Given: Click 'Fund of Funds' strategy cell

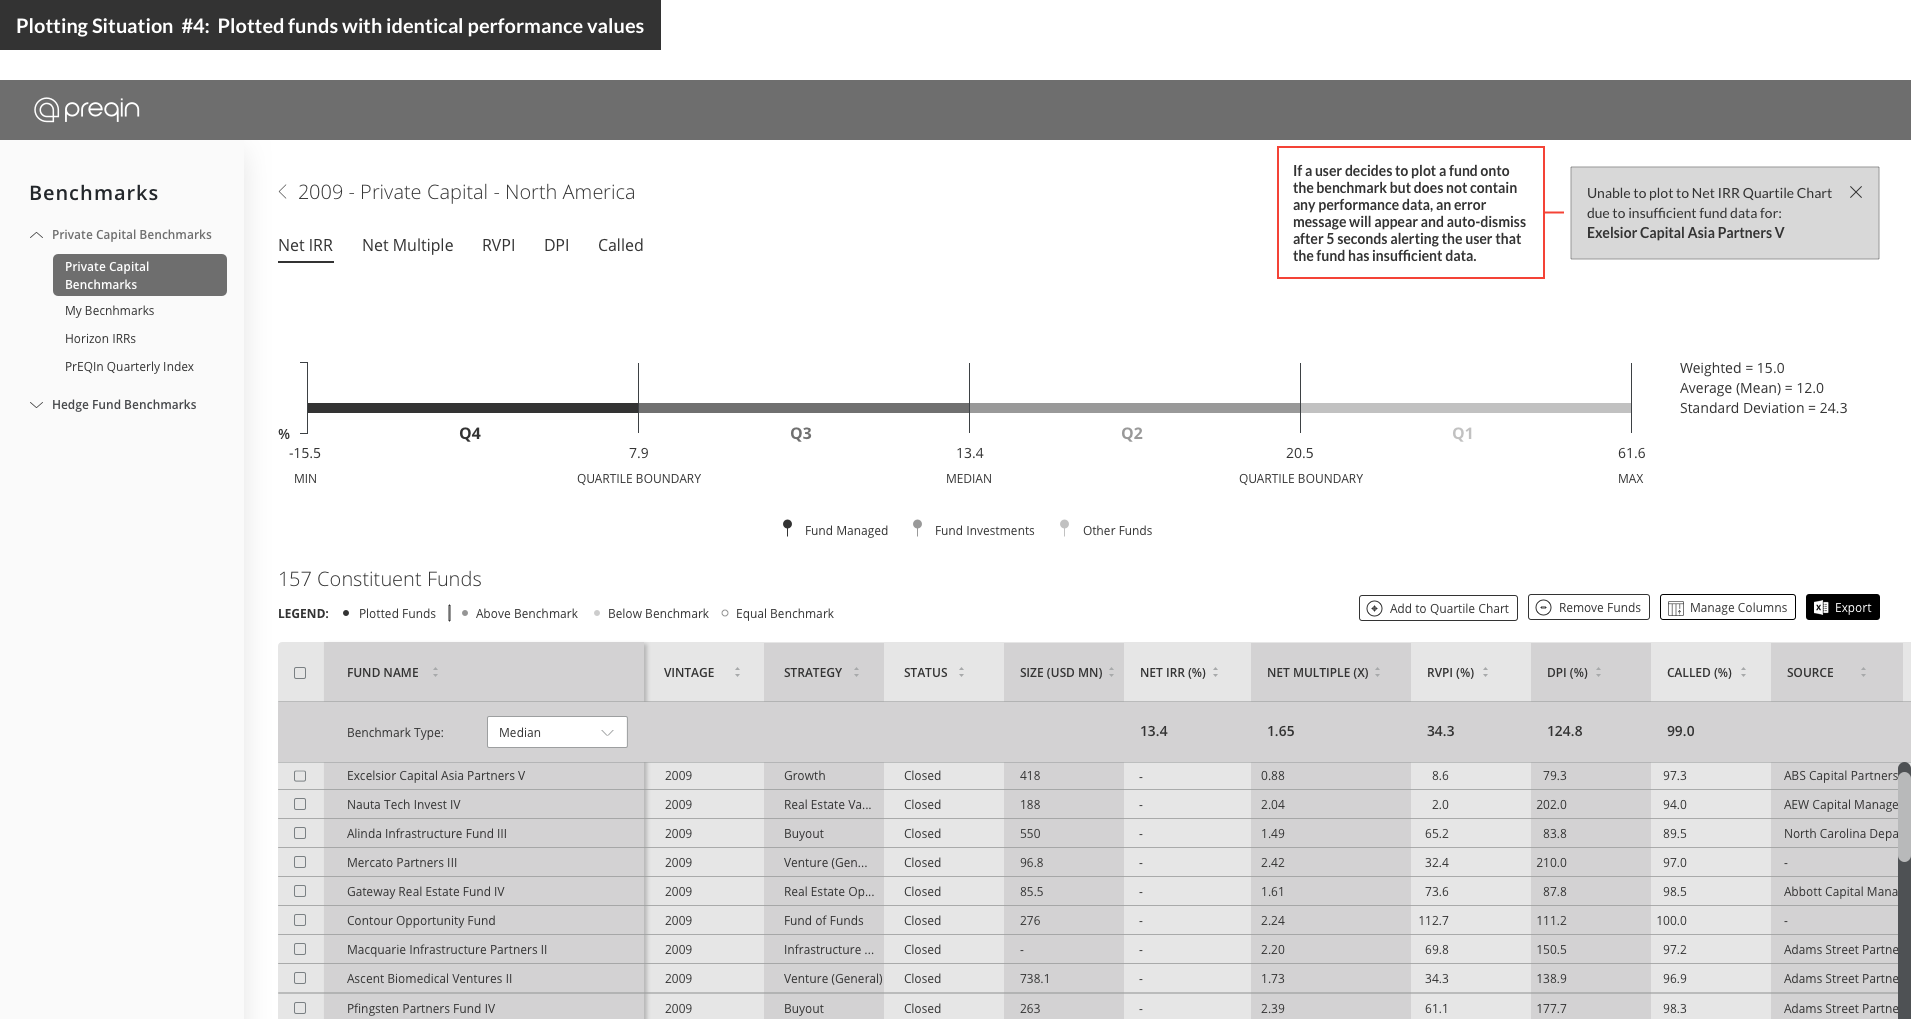Looking at the screenshot, I should point(823,920).
